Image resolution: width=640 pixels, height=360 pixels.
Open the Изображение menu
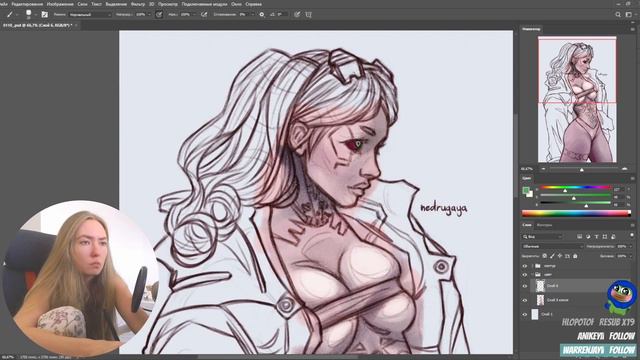pos(60,4)
